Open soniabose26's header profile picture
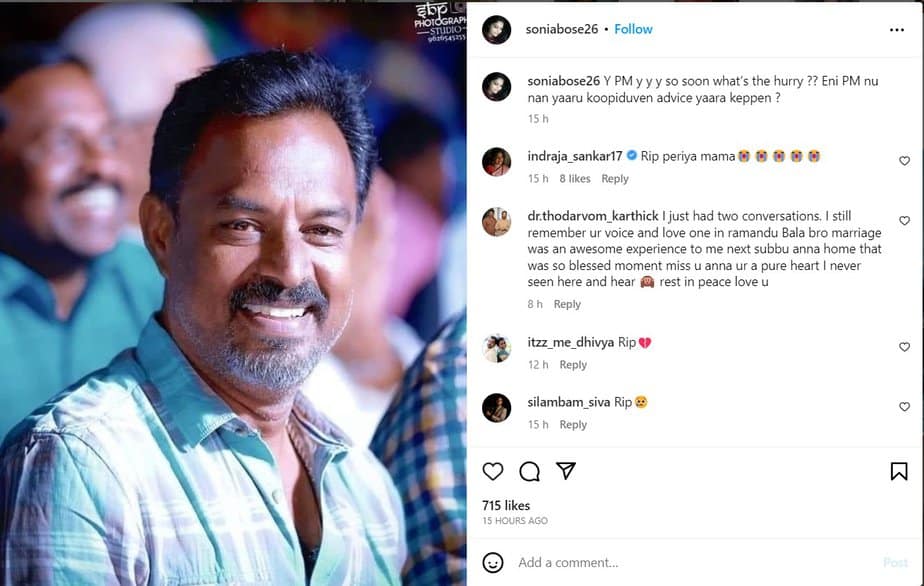 click(x=497, y=30)
